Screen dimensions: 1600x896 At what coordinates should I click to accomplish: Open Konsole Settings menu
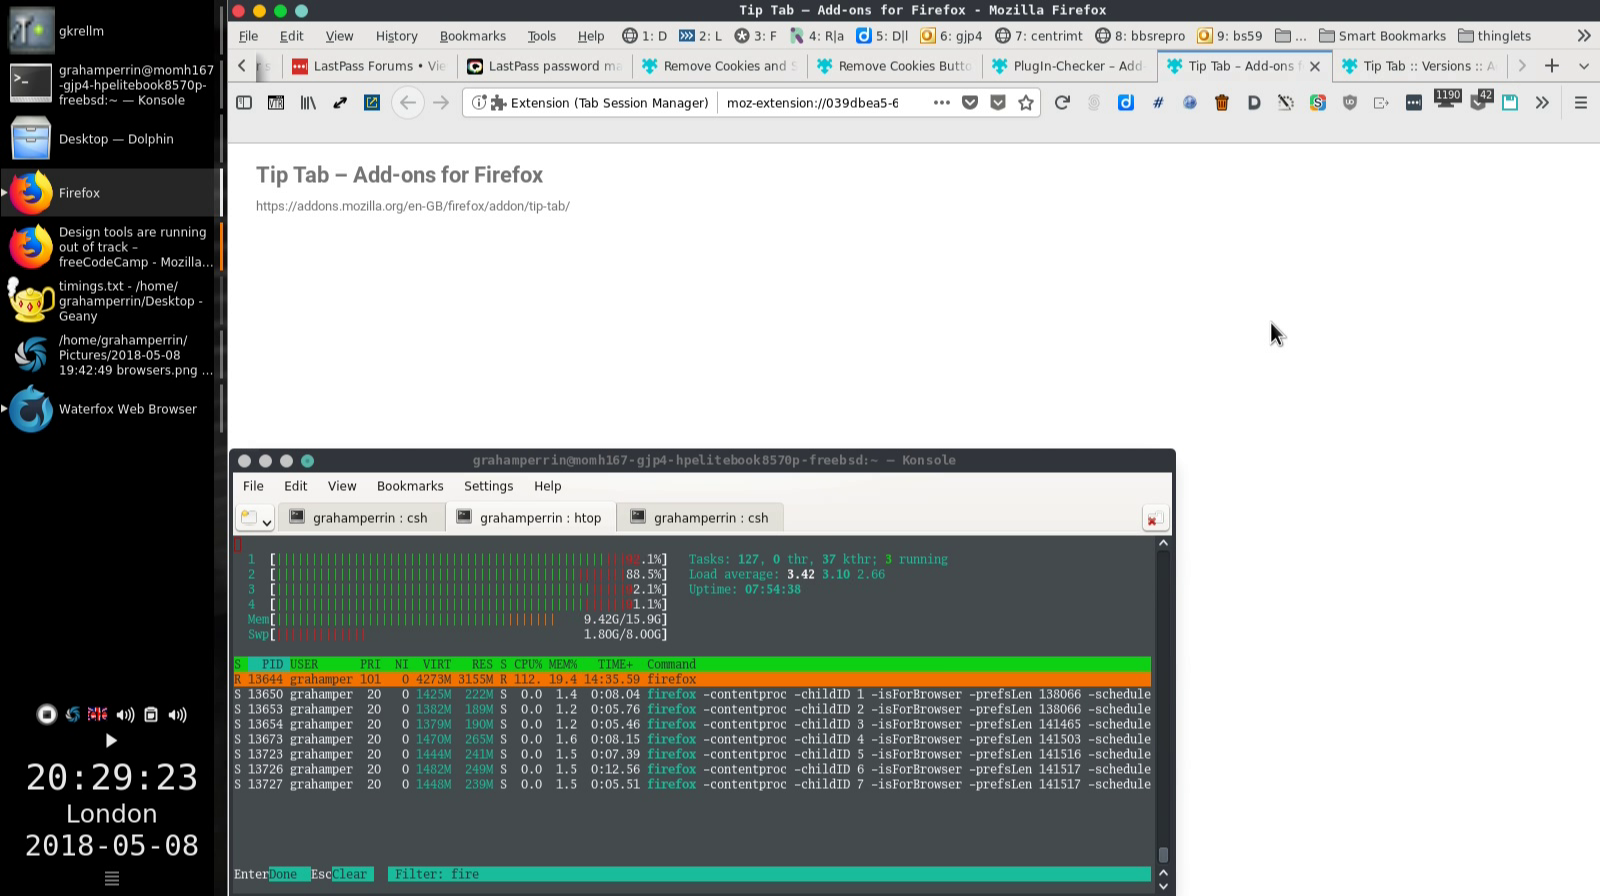[488, 486]
